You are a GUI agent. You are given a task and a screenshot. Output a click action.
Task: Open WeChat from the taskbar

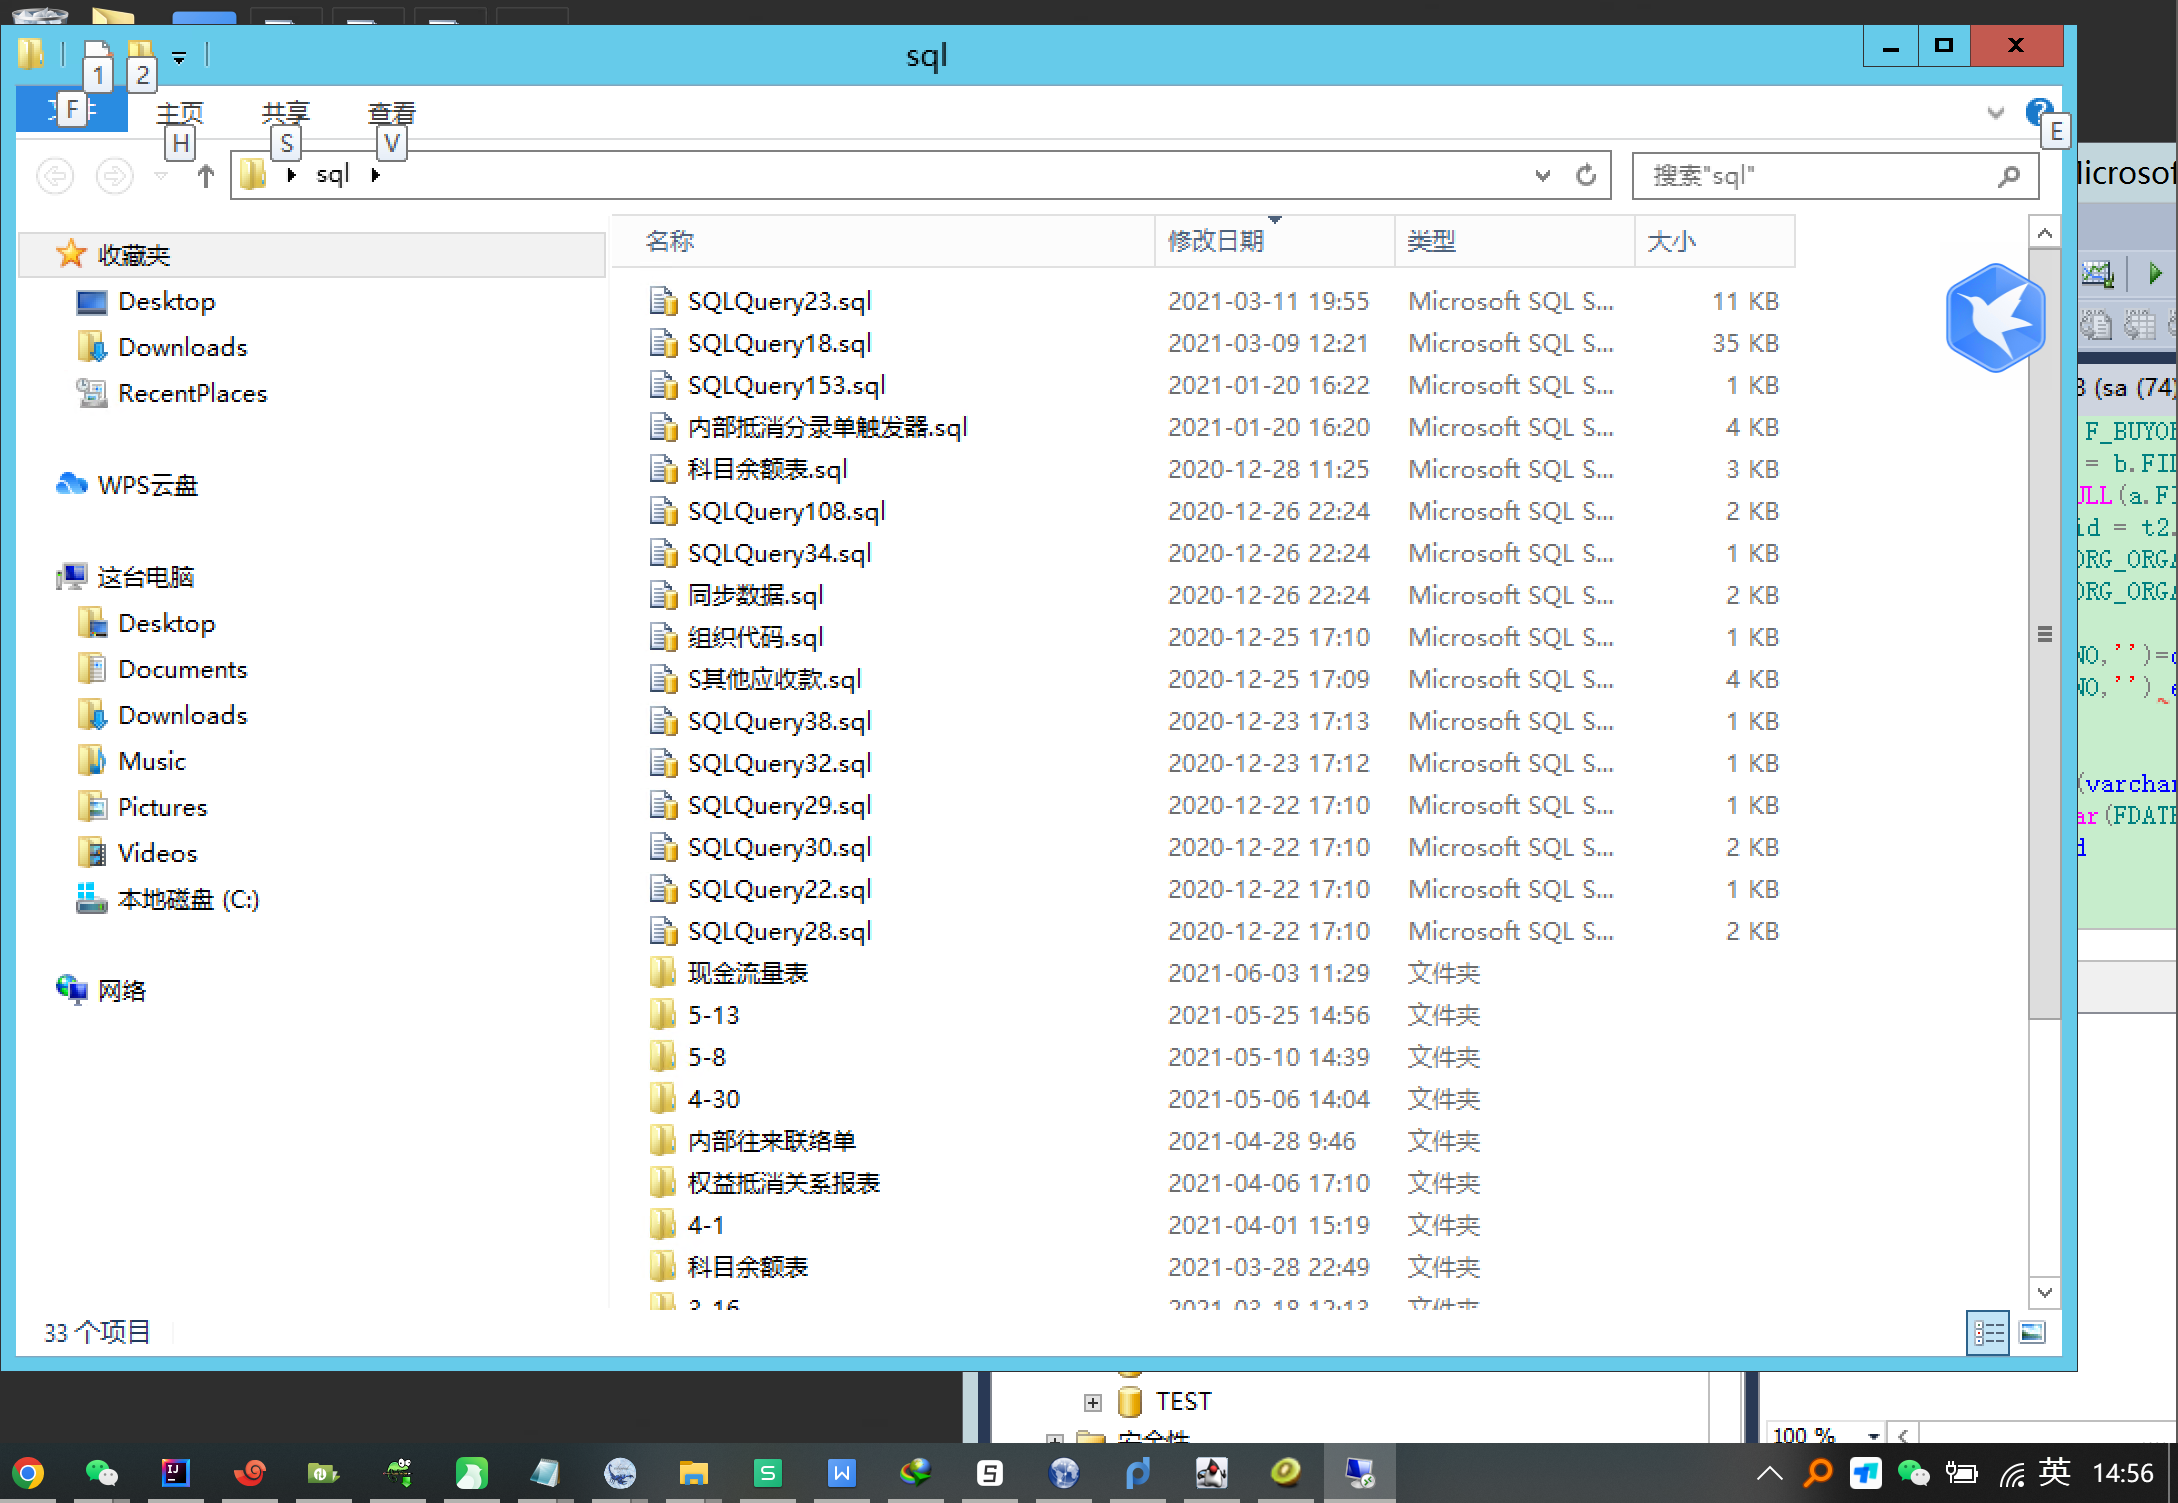tap(101, 1473)
